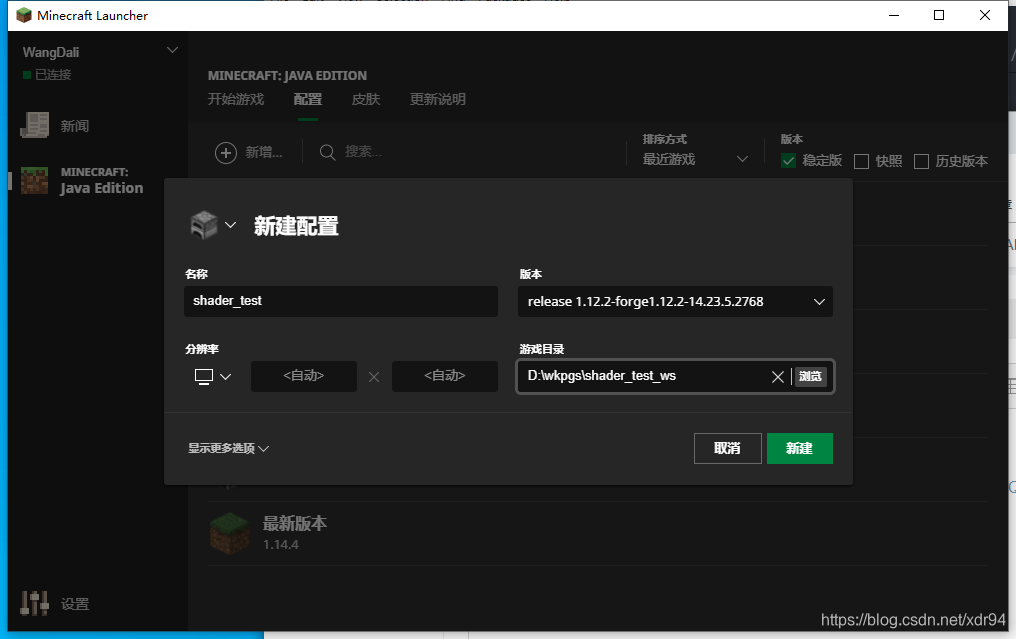Click Minecraft Launcher title bar app icon
Image resolution: width=1016 pixels, height=639 pixels.
point(24,15)
